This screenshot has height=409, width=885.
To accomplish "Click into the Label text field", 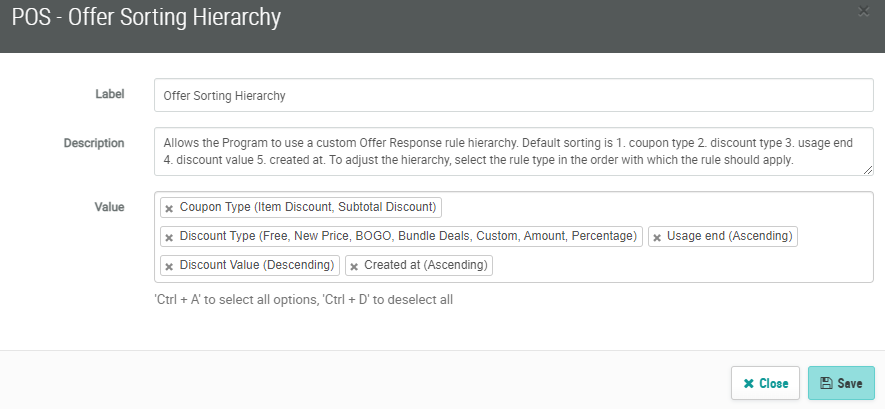I will coord(514,96).
